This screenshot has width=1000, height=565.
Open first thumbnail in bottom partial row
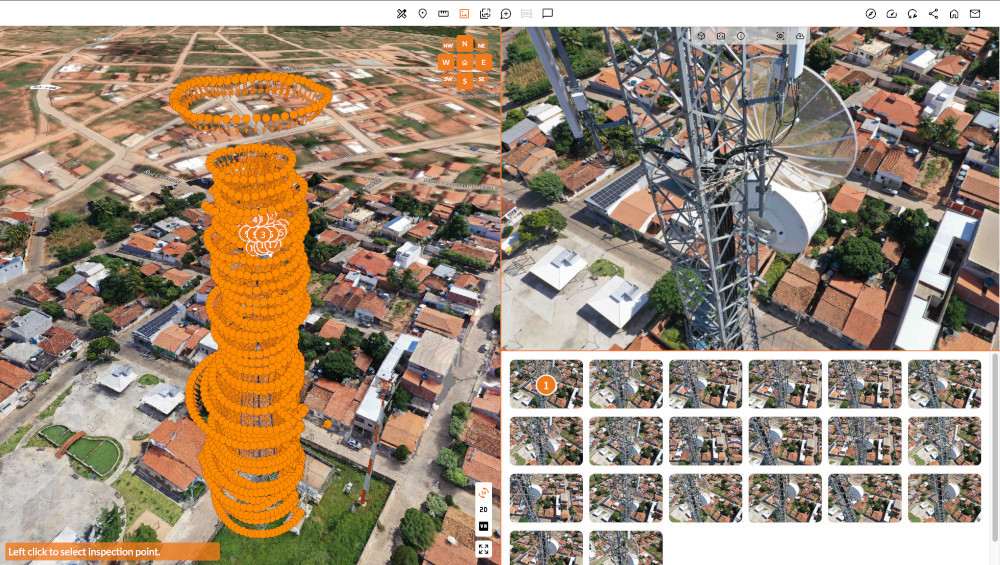[x=546, y=548]
